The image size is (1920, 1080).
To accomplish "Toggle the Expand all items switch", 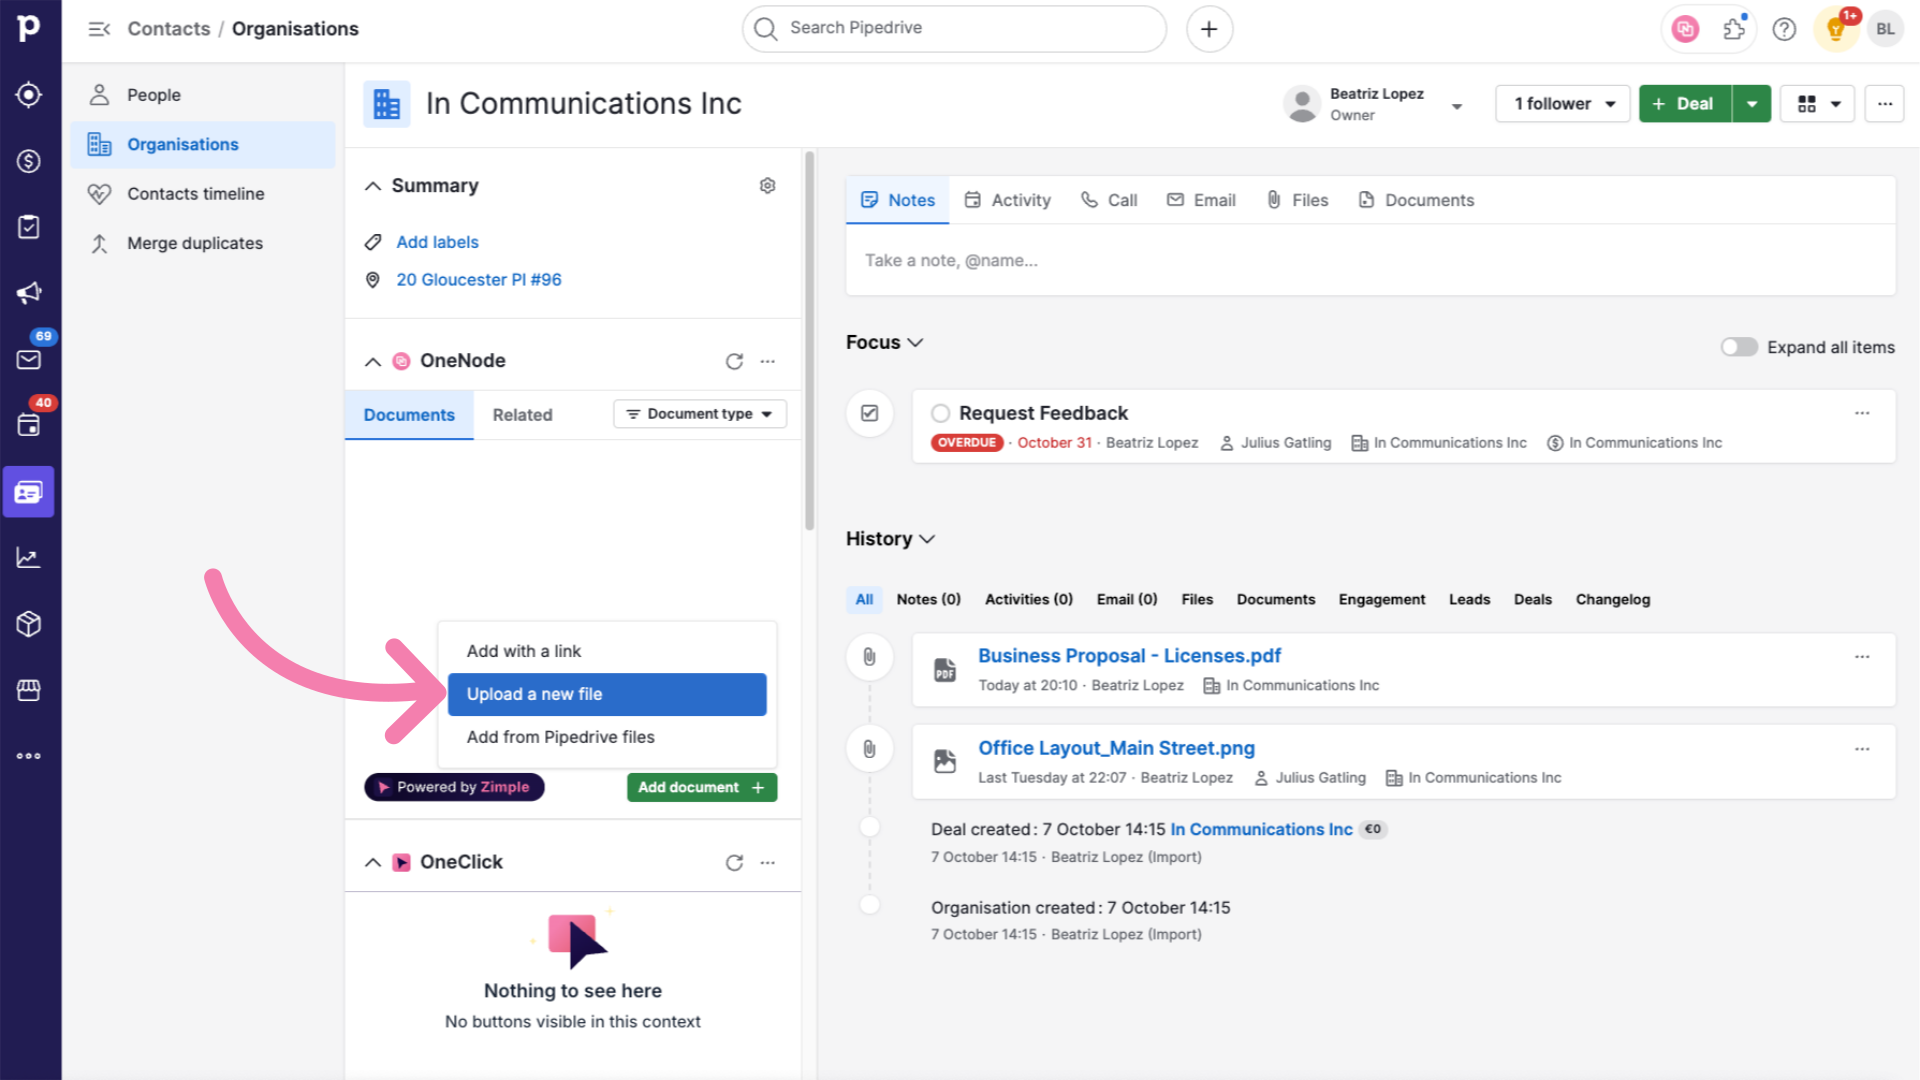I will click(1738, 347).
